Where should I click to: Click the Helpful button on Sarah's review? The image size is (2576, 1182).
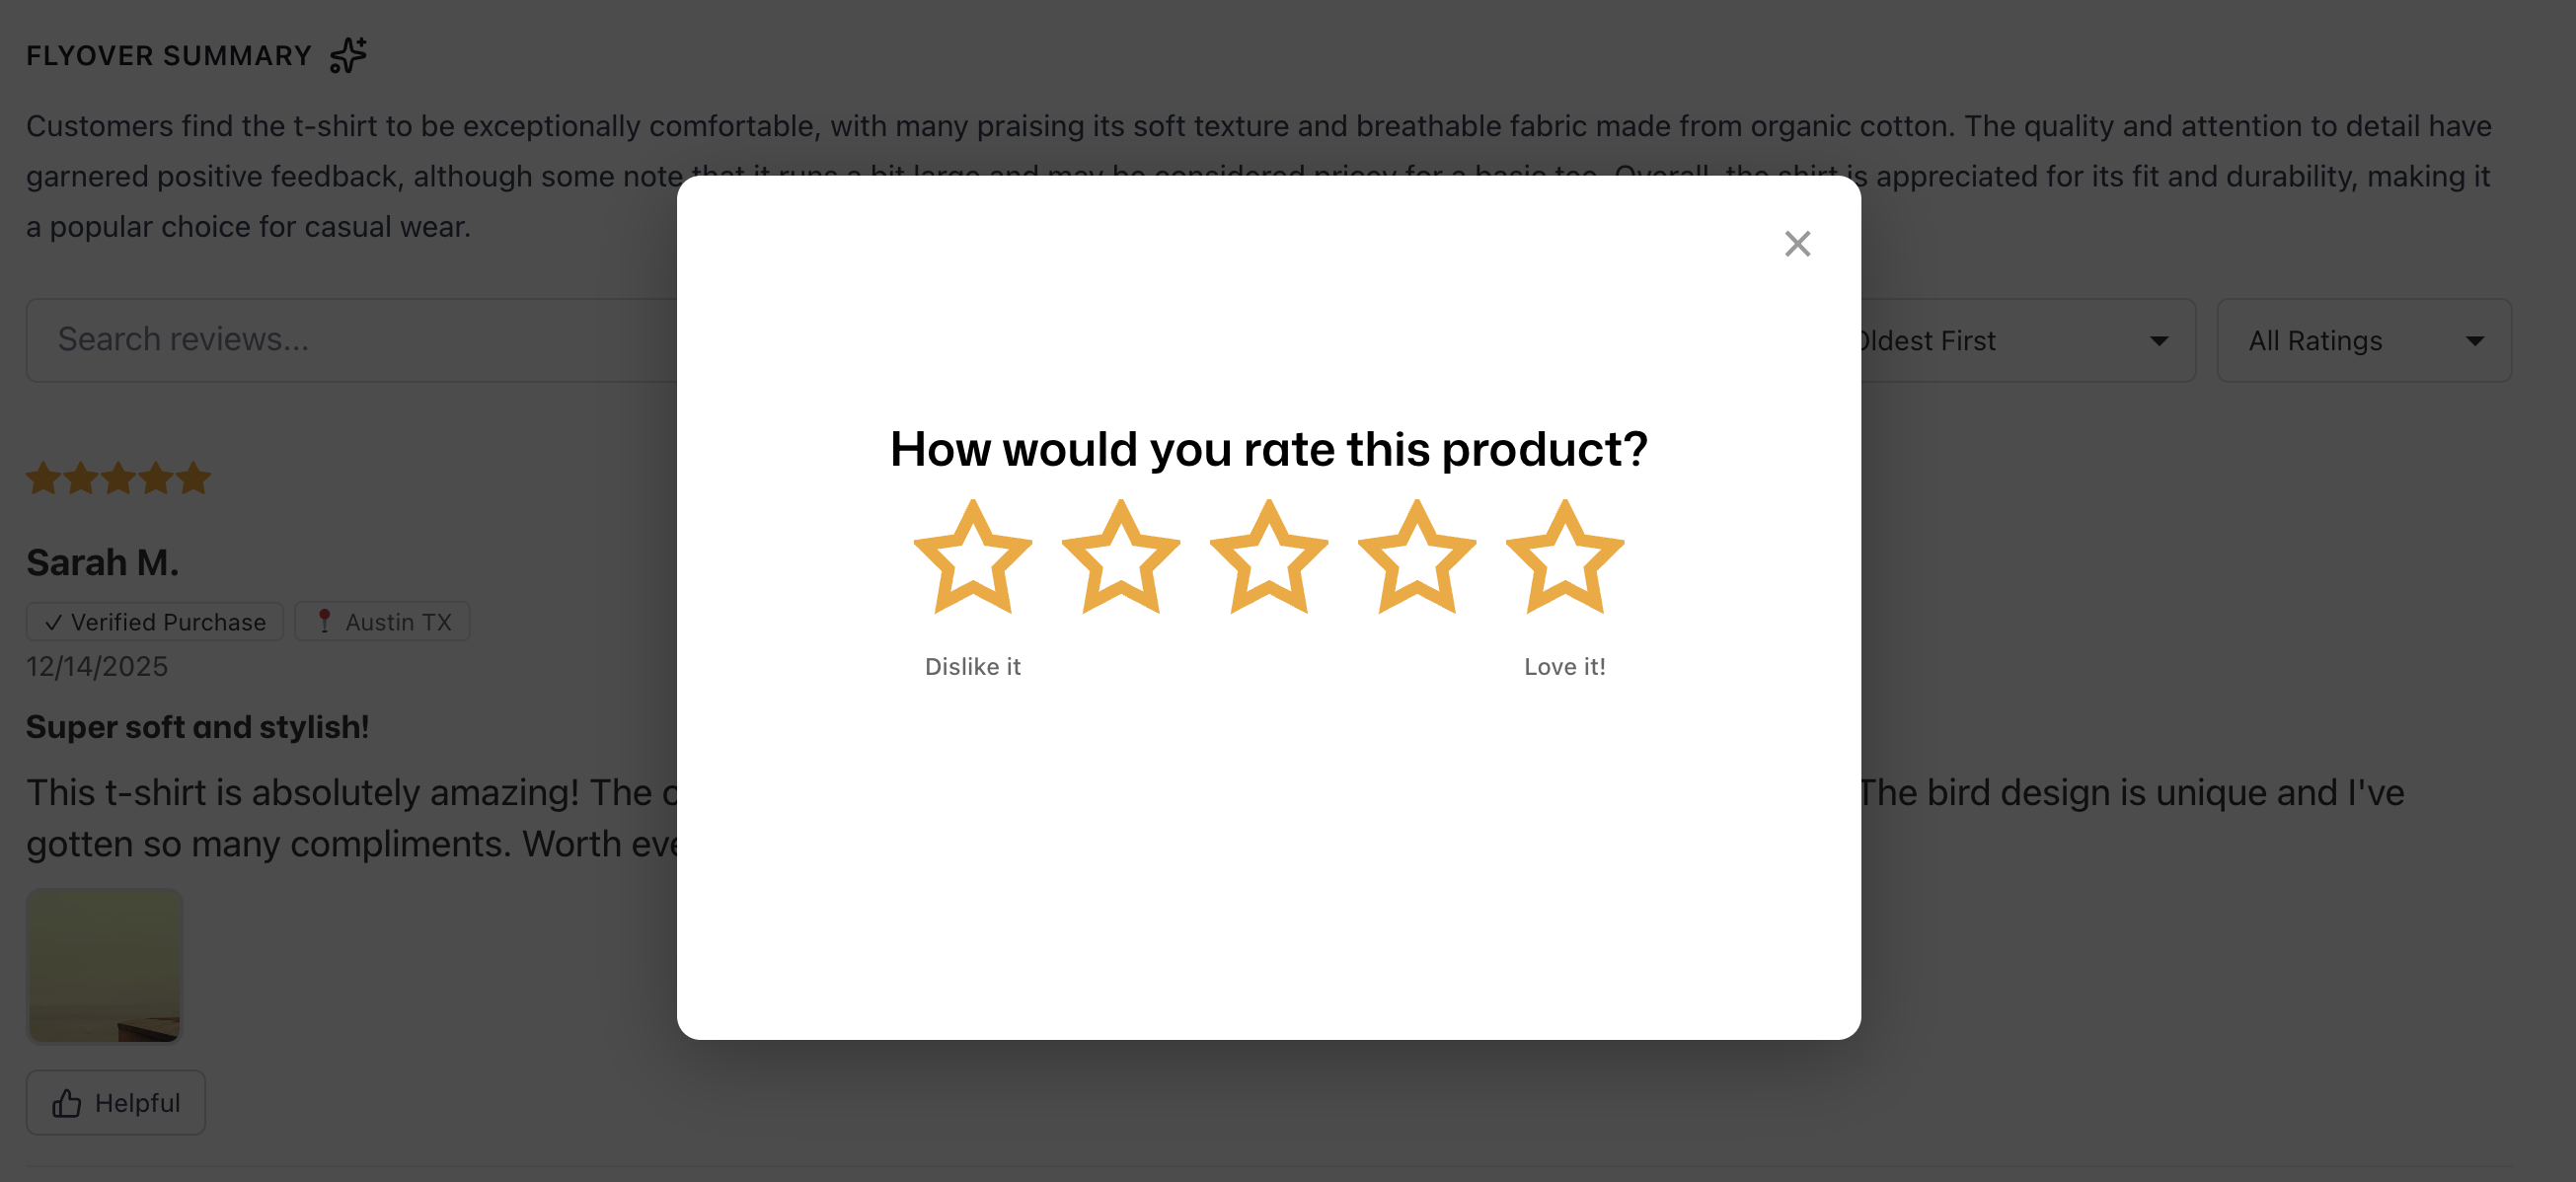tap(115, 1102)
